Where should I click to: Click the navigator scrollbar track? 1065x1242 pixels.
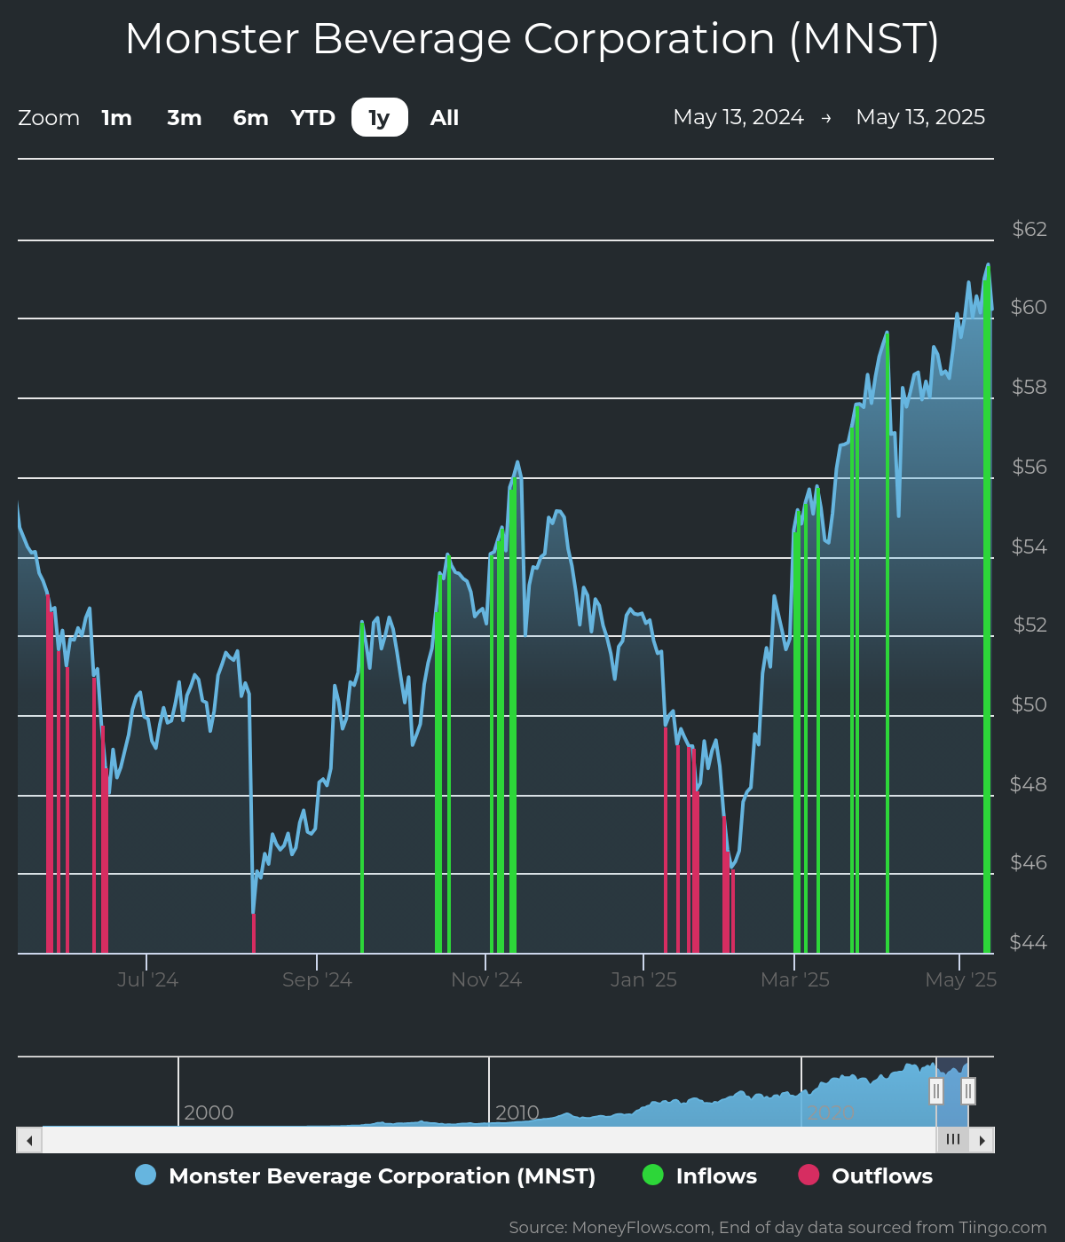click(x=489, y=1140)
